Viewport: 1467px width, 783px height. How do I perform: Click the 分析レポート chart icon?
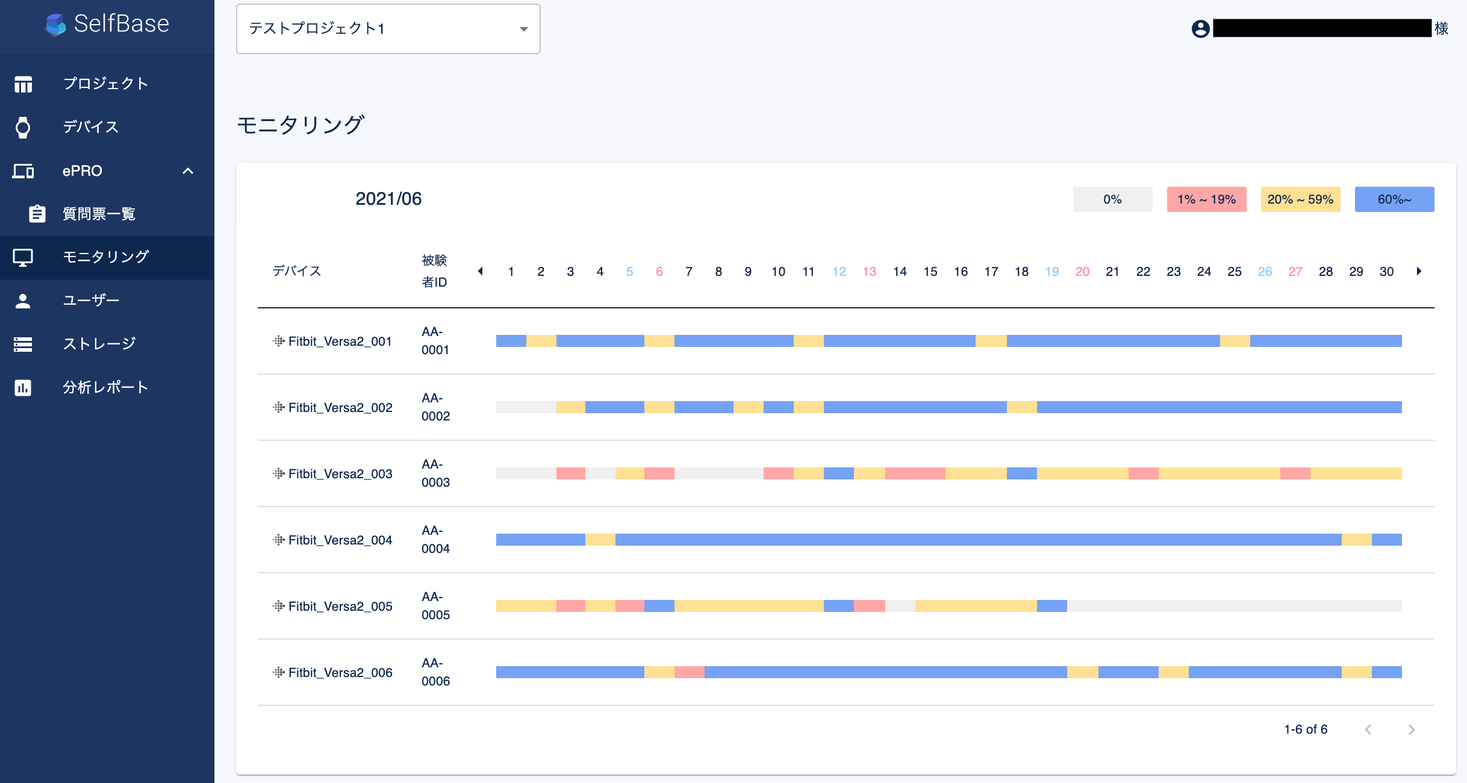(23, 387)
